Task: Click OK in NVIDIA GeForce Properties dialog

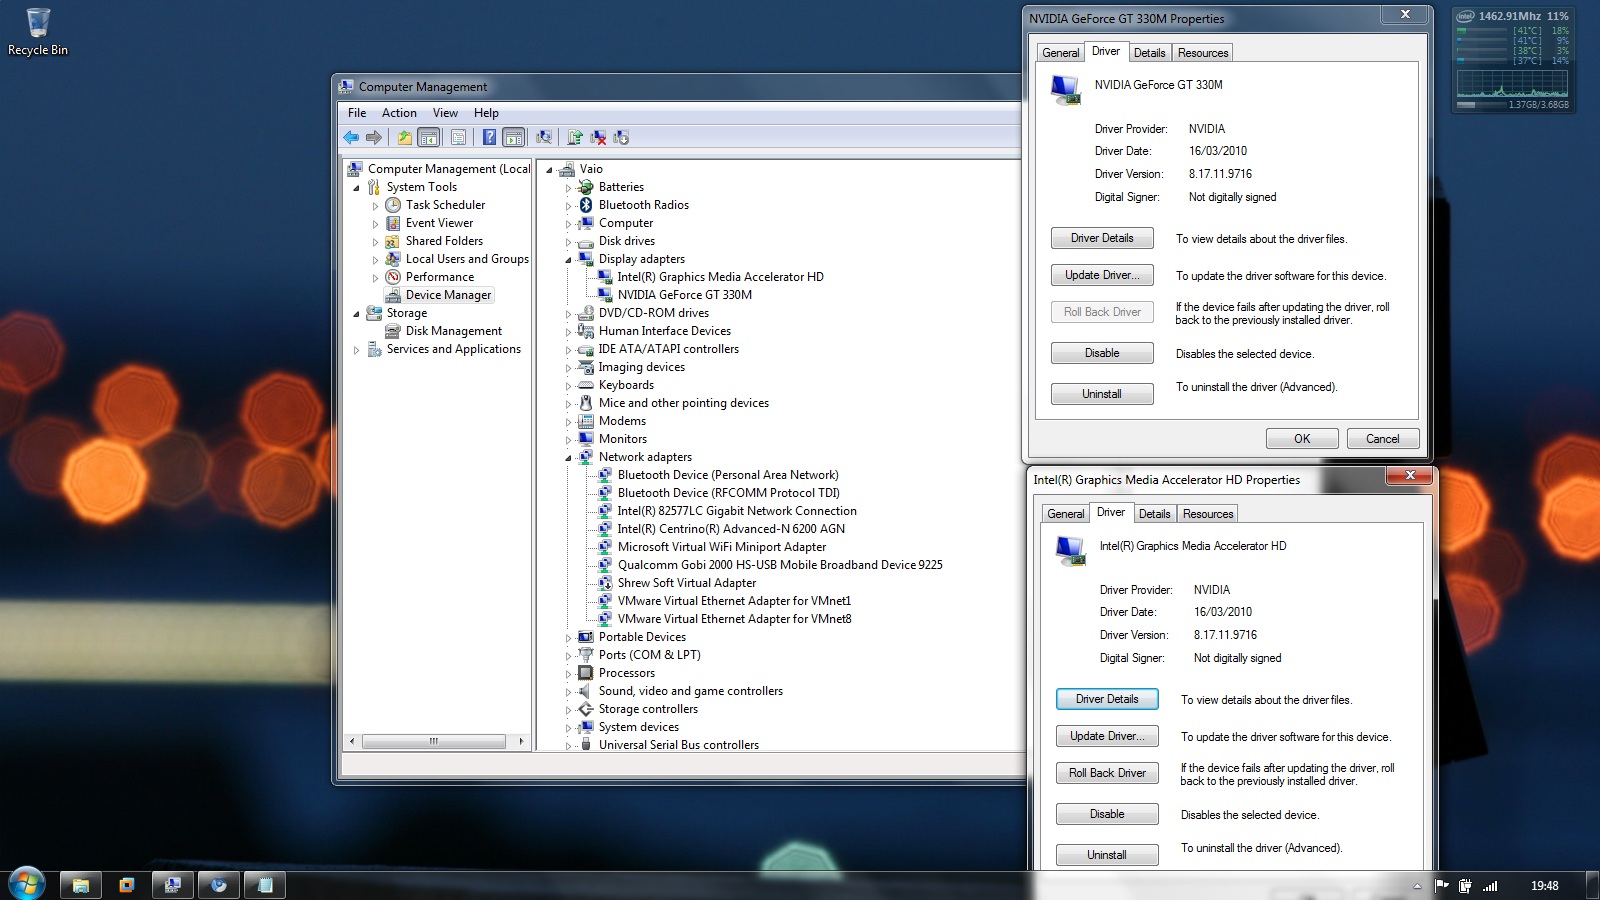Action: pos(1301,439)
